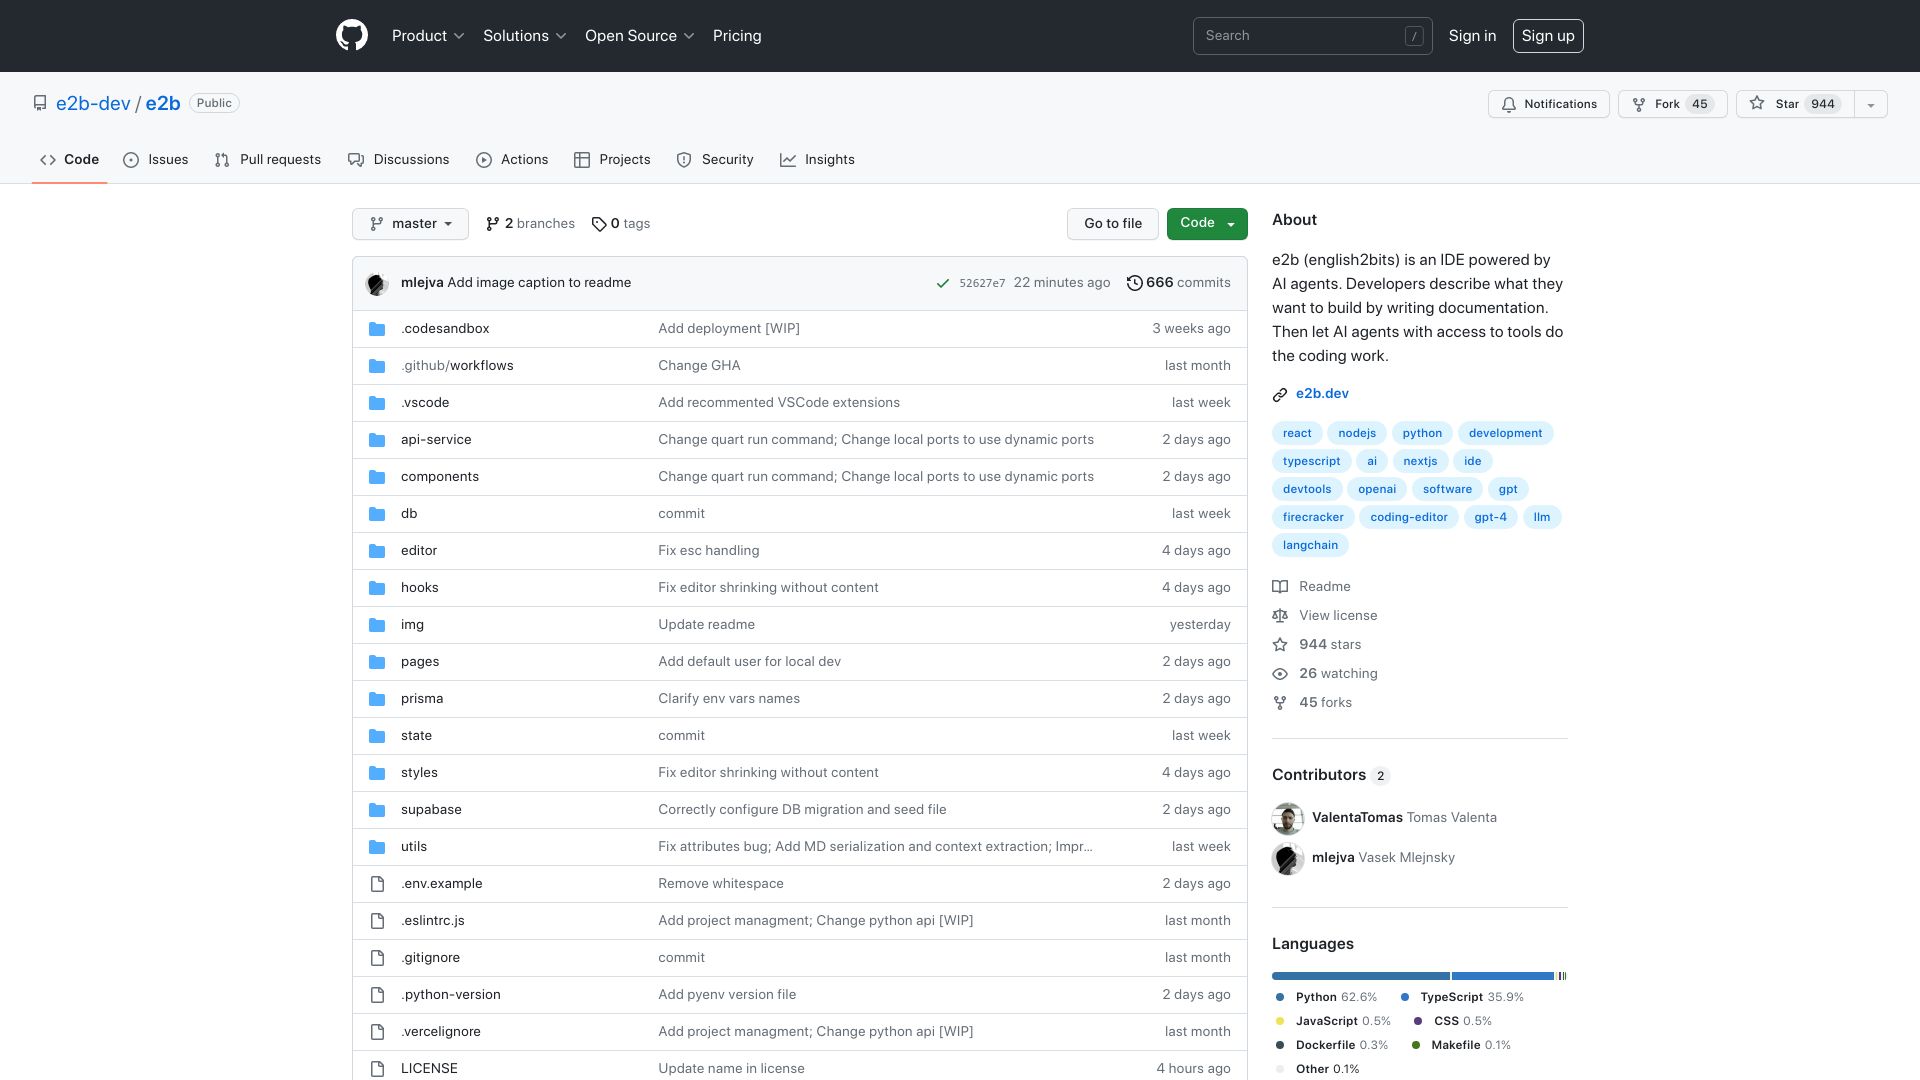Switch to the Issues tab

tap(156, 160)
